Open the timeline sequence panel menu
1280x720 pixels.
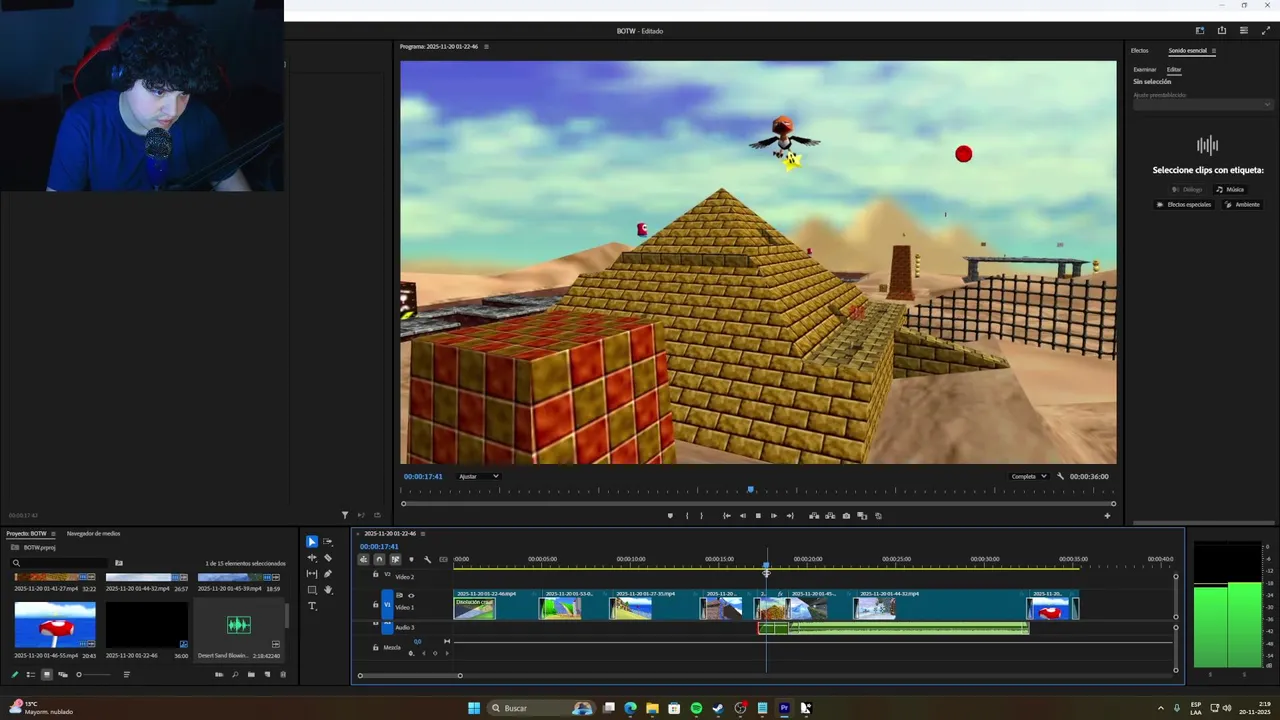423,533
